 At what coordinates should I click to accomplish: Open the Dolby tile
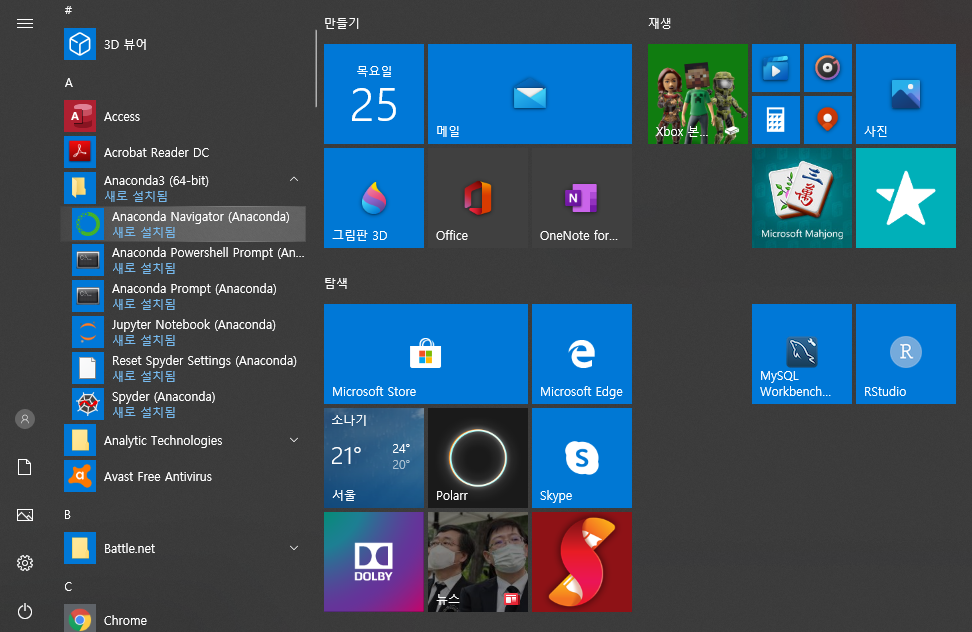click(x=374, y=562)
